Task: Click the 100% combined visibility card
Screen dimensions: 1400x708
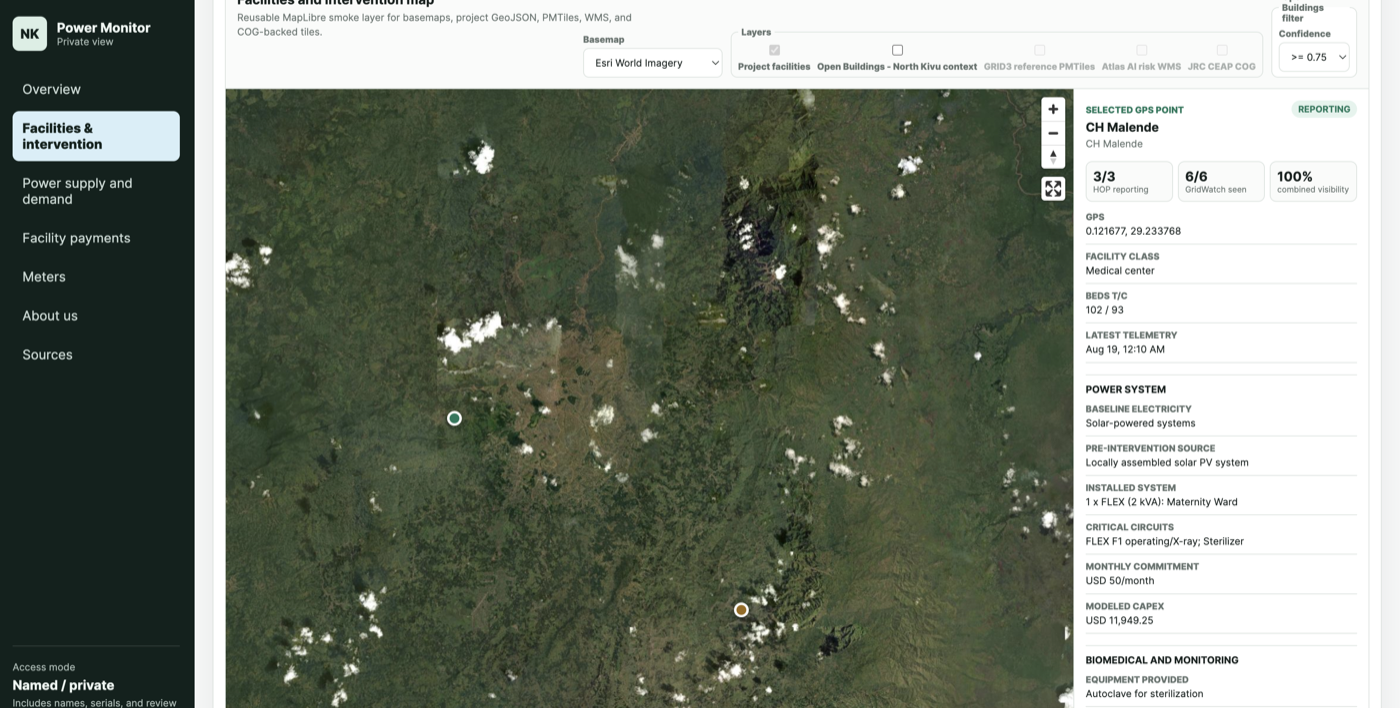Action: (1313, 181)
